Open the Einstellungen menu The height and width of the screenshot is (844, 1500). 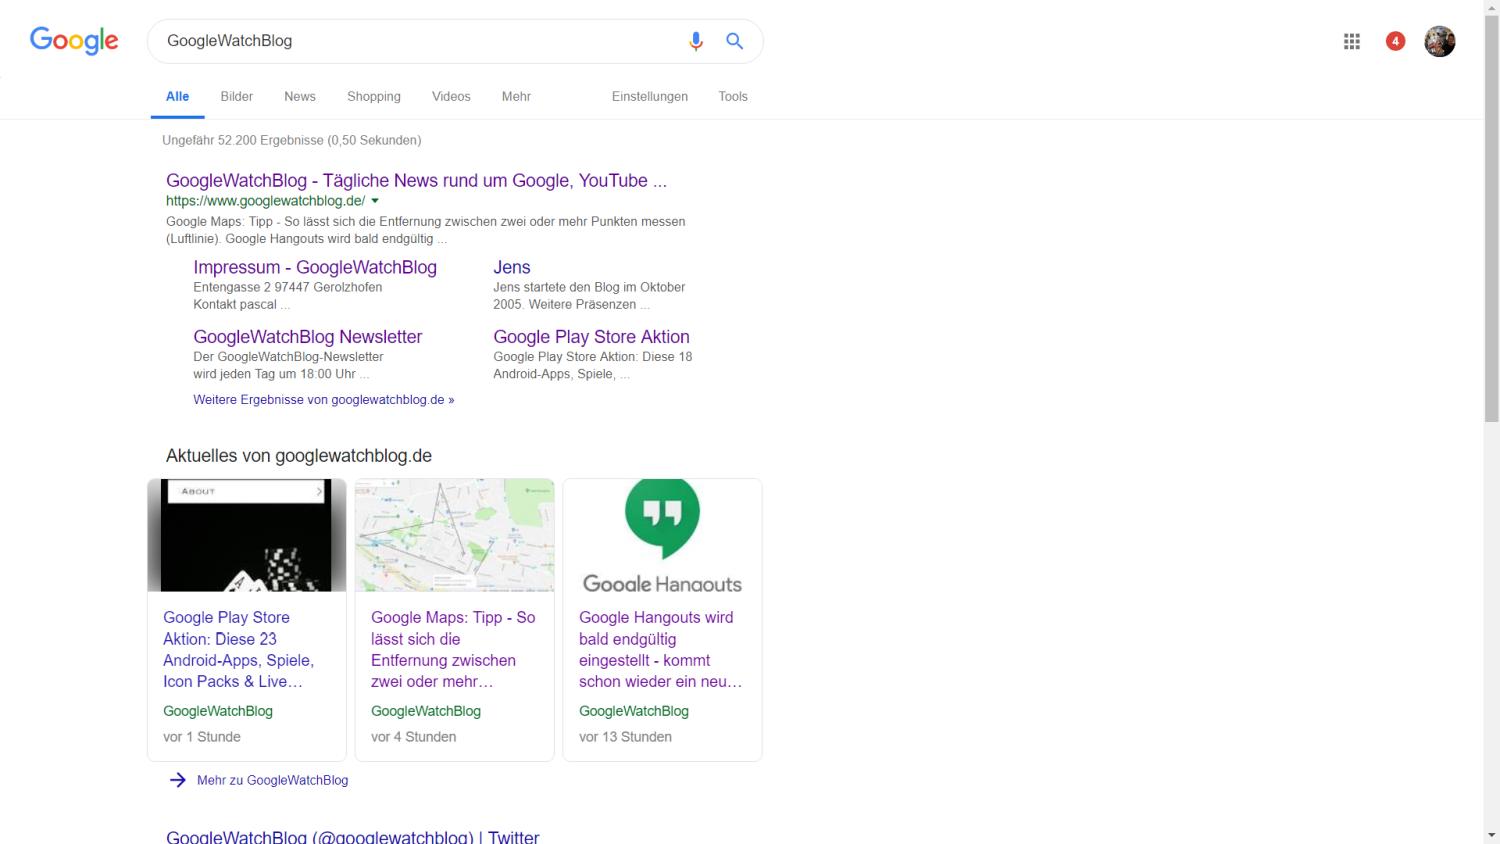(x=649, y=97)
